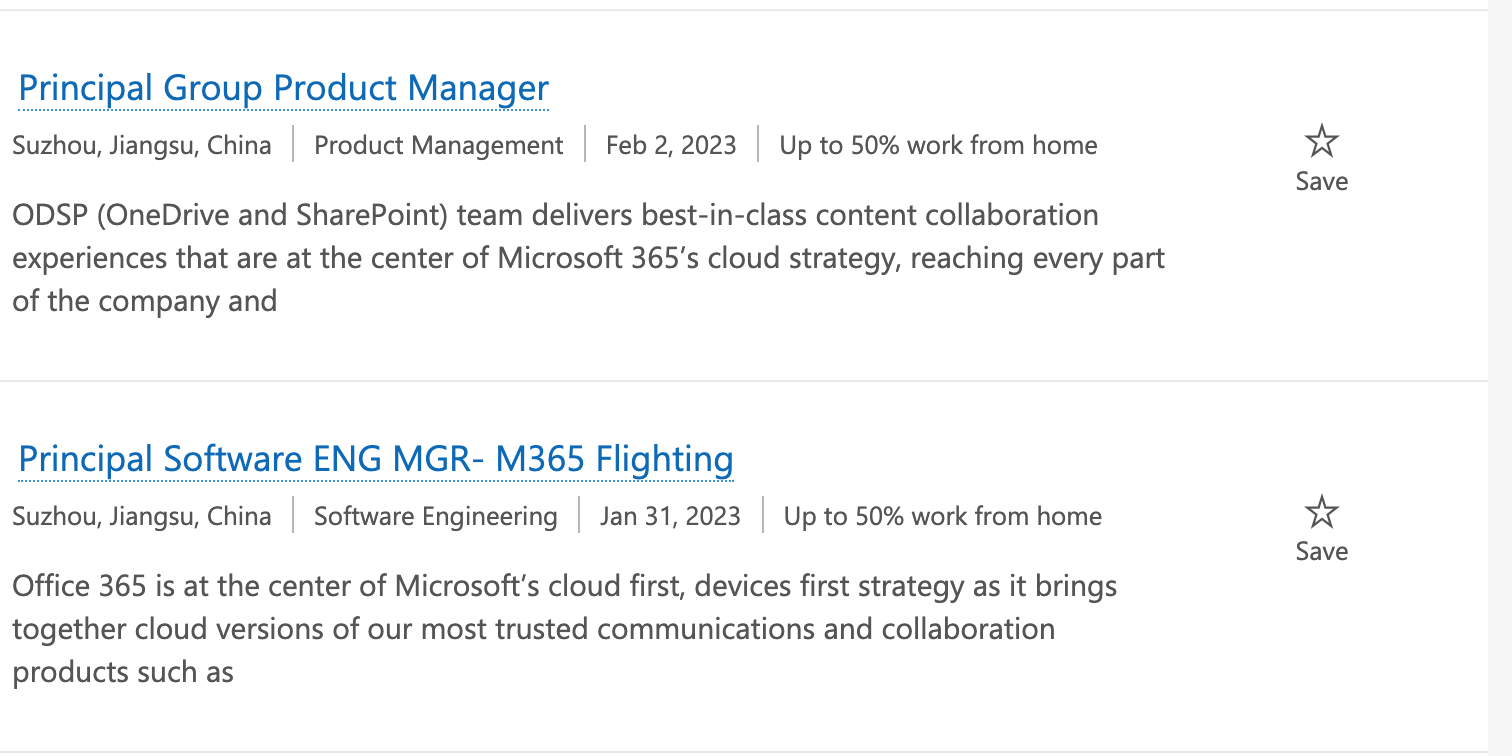Viewport: 1512px width, 756px height.
Task: Click Save label under M365 Flighting star
Action: [x=1321, y=551]
